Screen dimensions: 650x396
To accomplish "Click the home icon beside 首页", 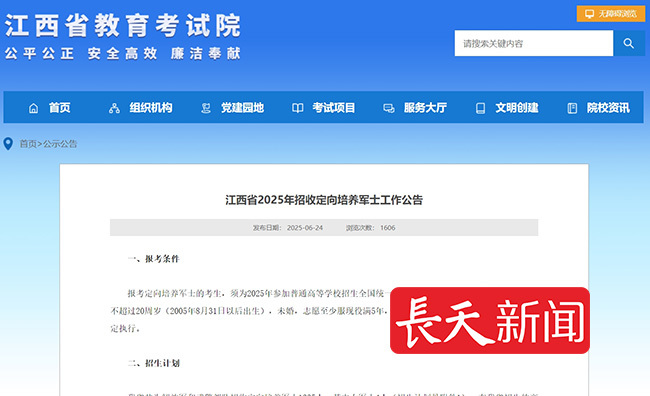I will point(34,108).
